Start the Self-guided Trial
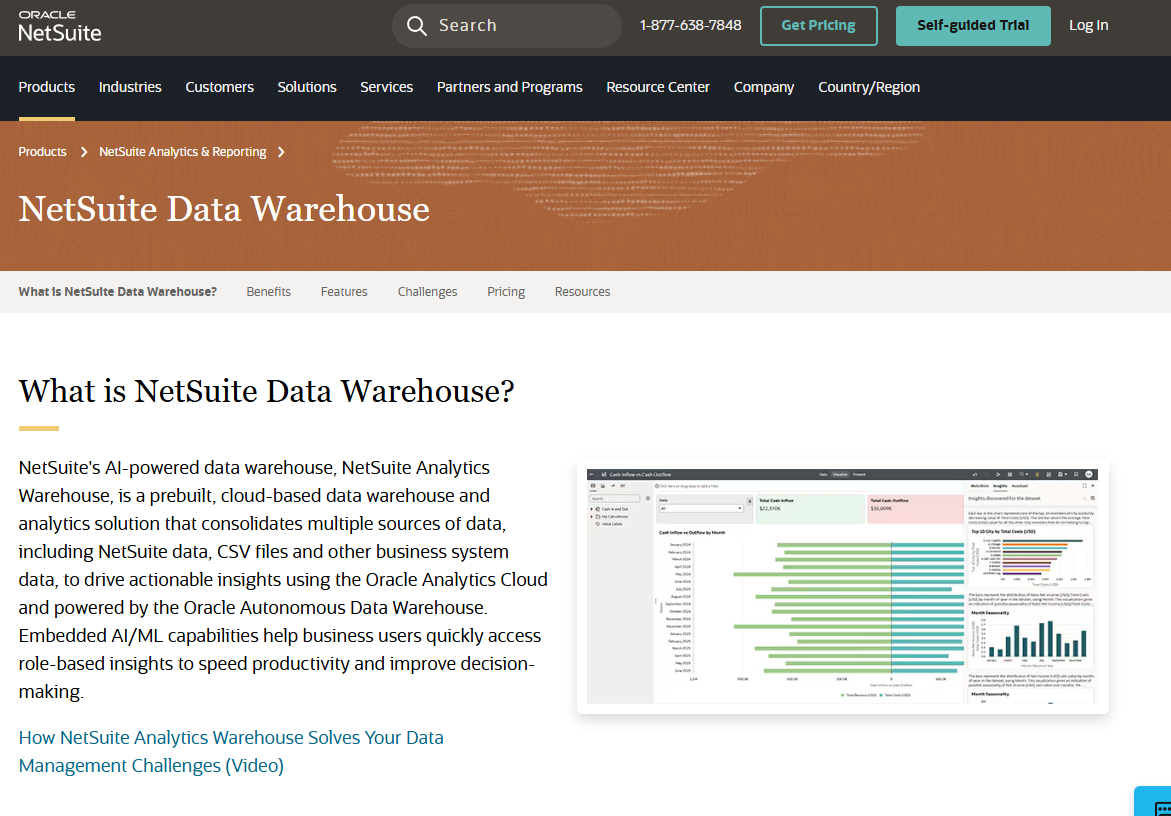The image size is (1171, 816). 972,25
